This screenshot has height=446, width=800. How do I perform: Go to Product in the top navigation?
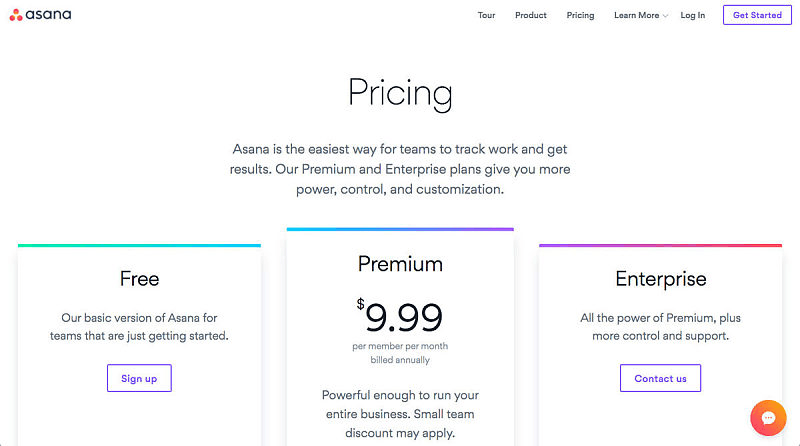[x=531, y=16]
